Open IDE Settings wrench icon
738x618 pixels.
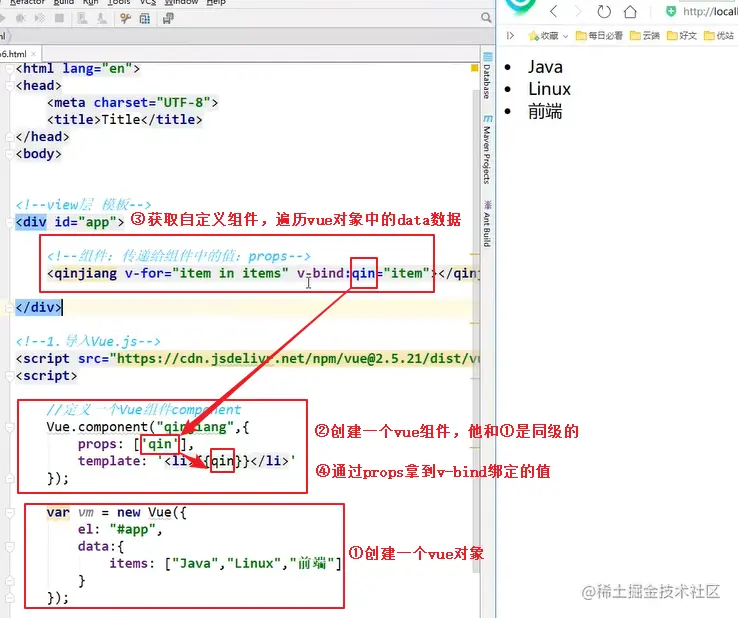[125, 18]
